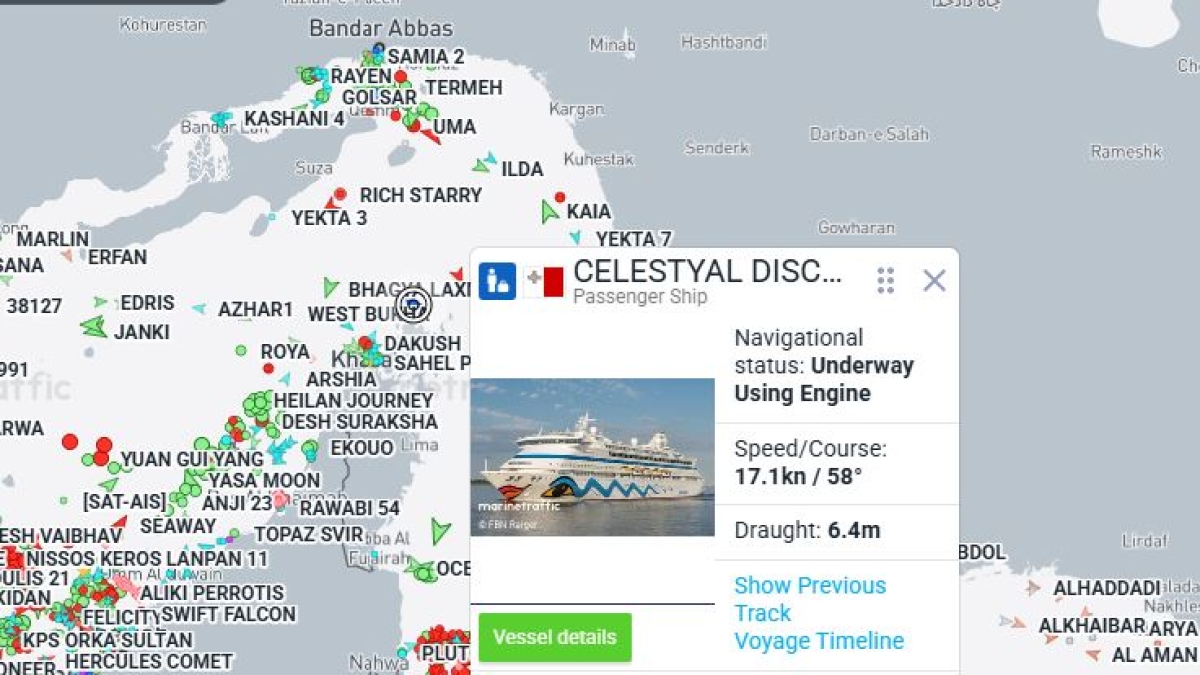The image size is (1200, 675).
Task: Click the passenger ship type icon in popup
Action: coord(497,281)
